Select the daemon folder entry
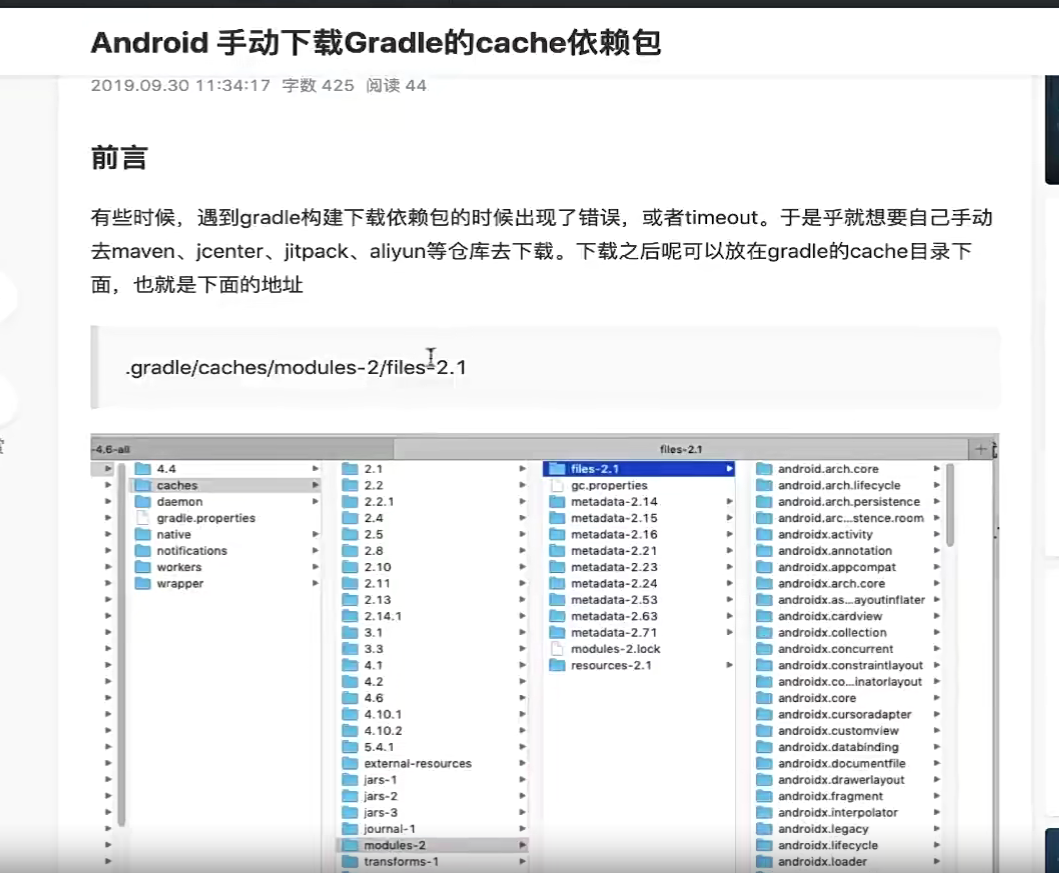 [x=179, y=502]
